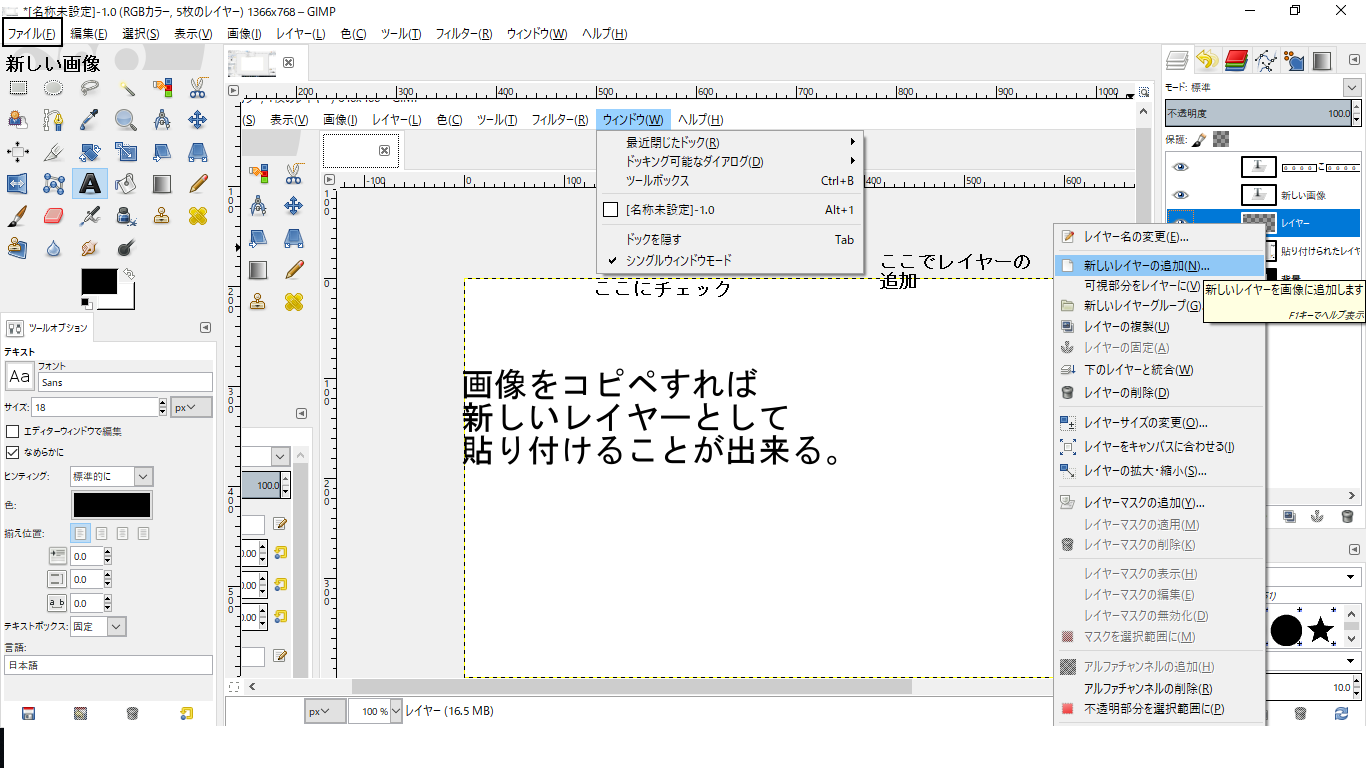Select the Paintbrush tool
The image size is (1366, 768).
tap(18, 216)
